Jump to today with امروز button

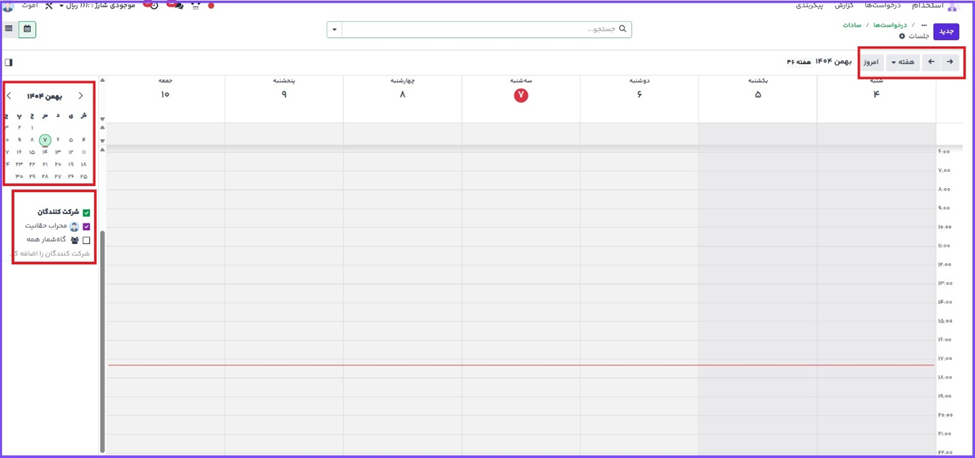[871, 62]
